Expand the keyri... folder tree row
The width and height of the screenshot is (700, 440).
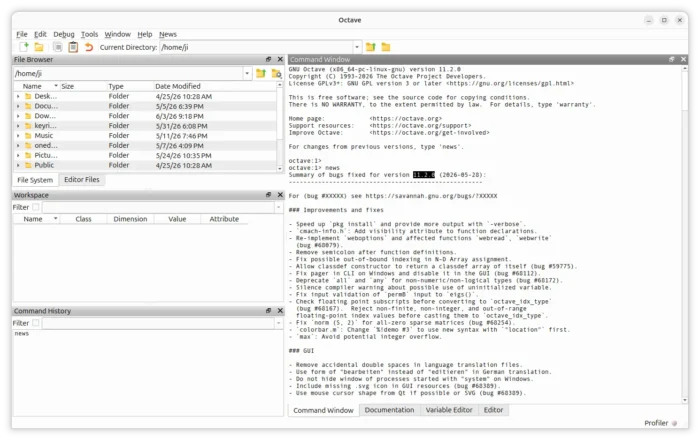[x=18, y=126]
